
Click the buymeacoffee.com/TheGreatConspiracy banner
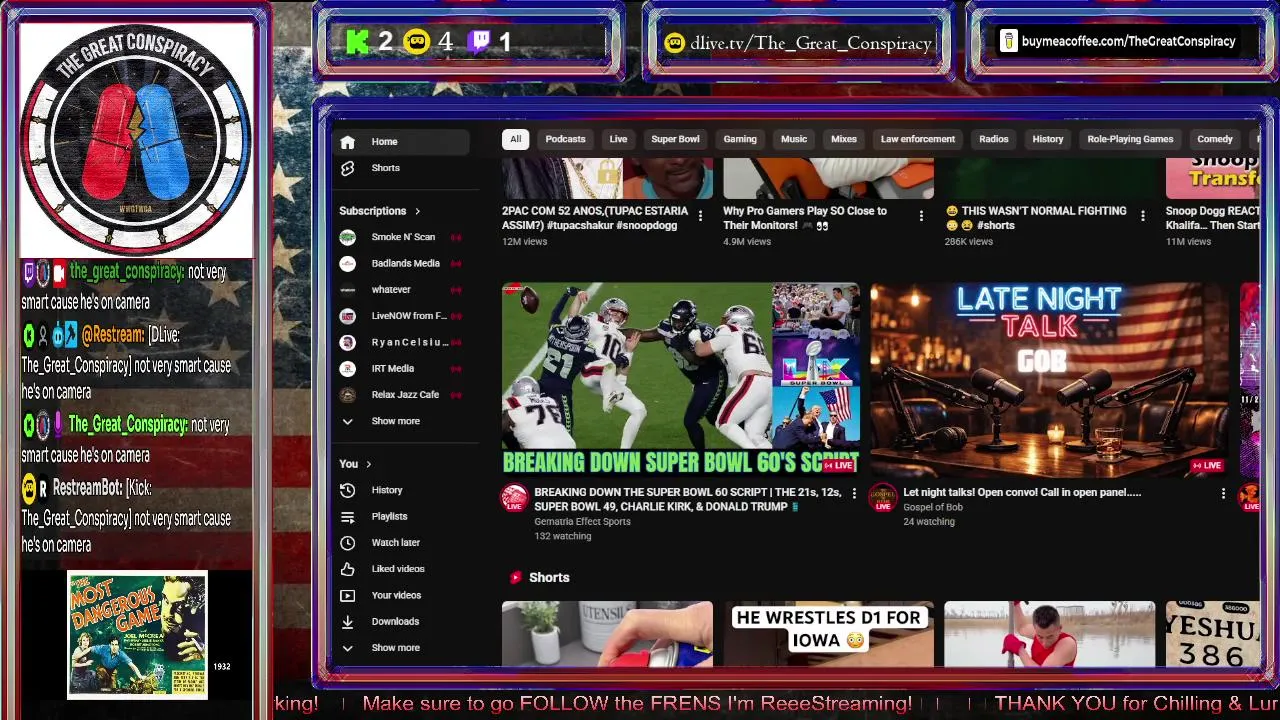(1120, 42)
